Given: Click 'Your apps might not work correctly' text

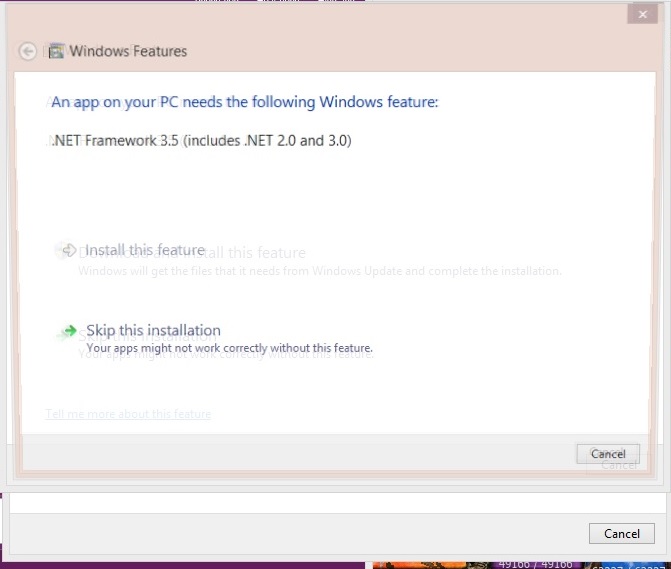Looking at the screenshot, I should point(229,348).
